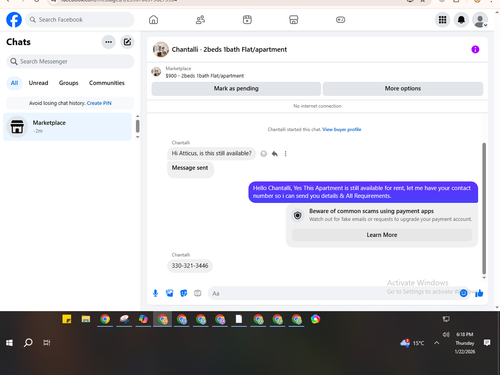Click the chat list scrollbar
Viewport: 500px width, 375px height.
pyautogui.click(x=138, y=126)
